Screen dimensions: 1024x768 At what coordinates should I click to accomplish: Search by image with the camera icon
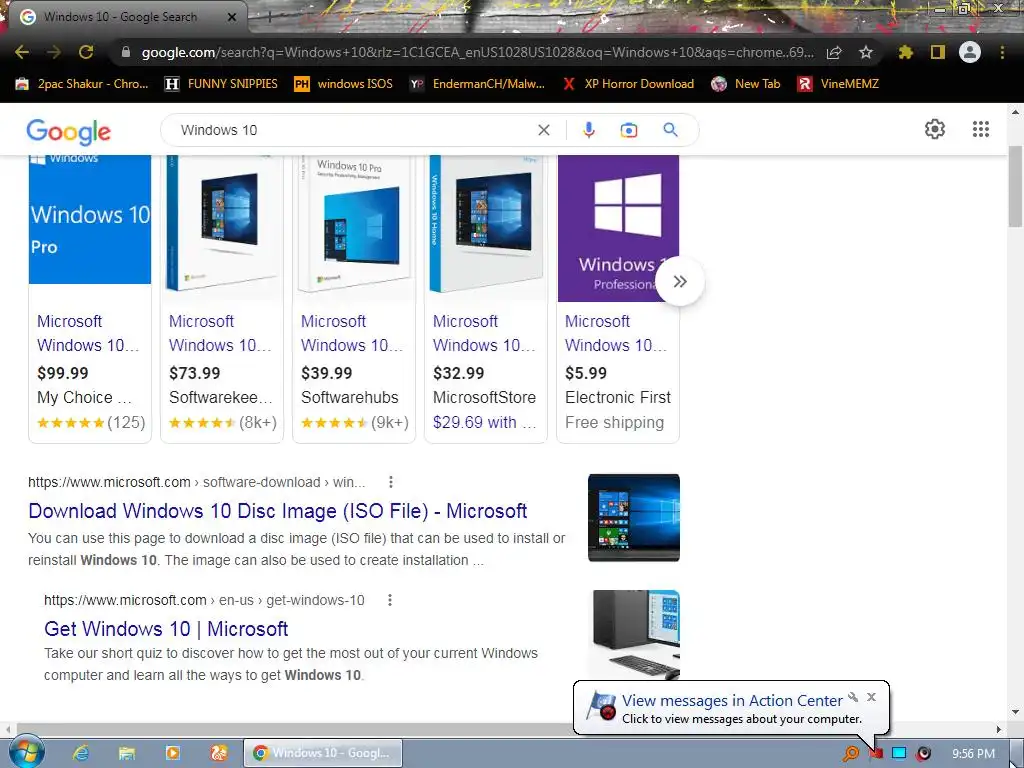(629, 131)
